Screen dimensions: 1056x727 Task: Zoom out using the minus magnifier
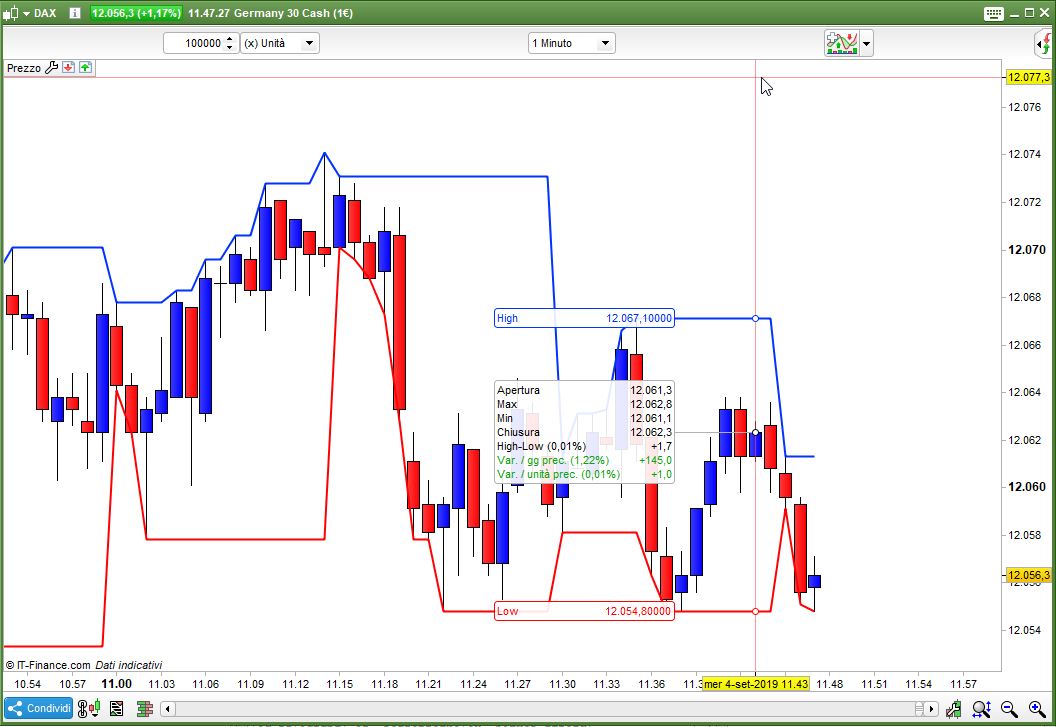(1009, 709)
